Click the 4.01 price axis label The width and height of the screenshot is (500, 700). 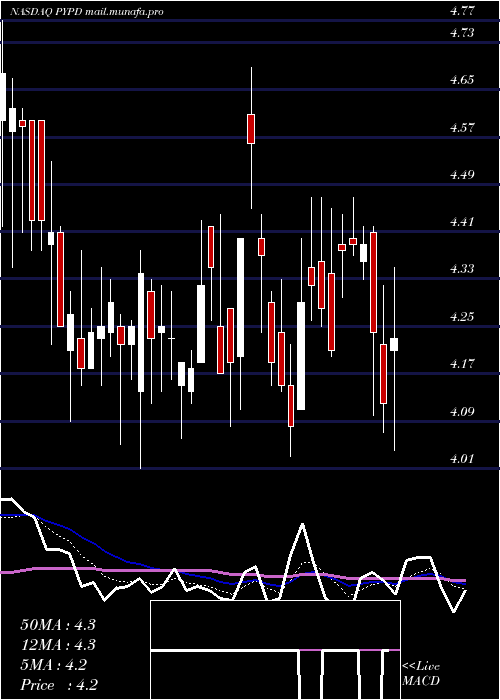[462, 458]
